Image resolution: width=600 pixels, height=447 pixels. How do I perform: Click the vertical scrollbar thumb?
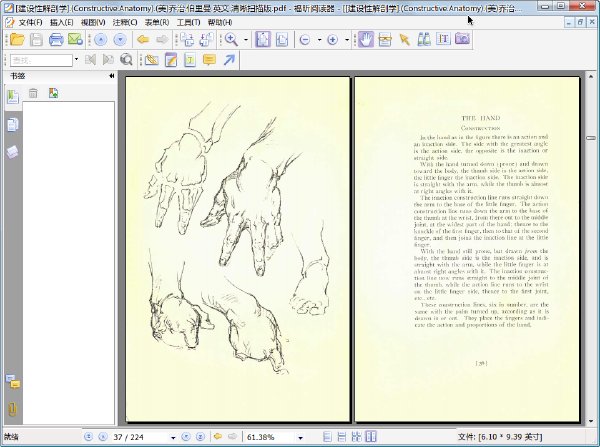(591, 138)
